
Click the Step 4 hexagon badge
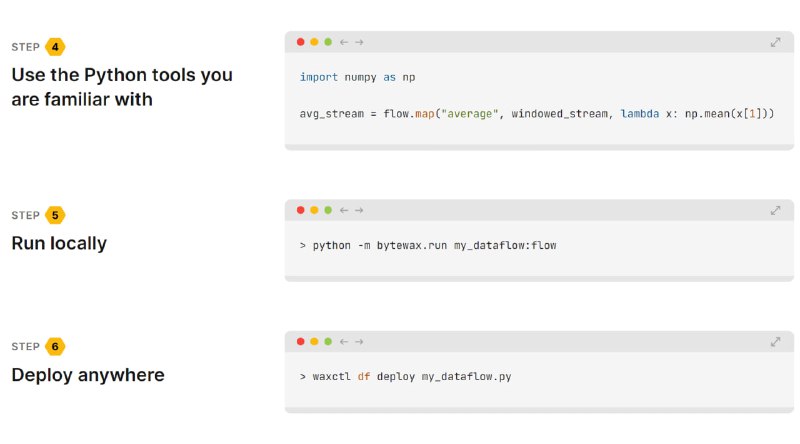(x=55, y=47)
